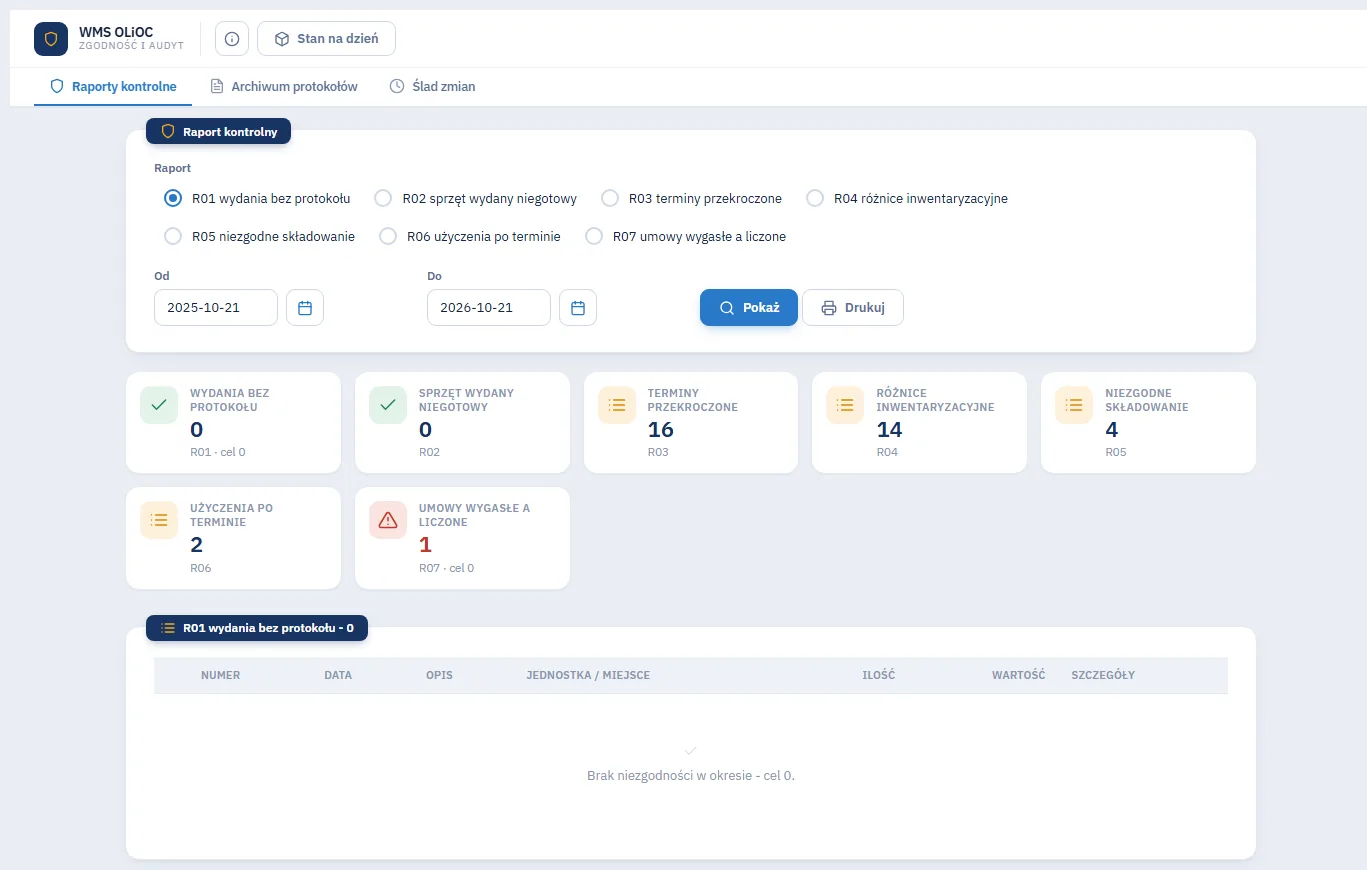Click the OPIS column header
1367x870 pixels.
tap(439, 675)
